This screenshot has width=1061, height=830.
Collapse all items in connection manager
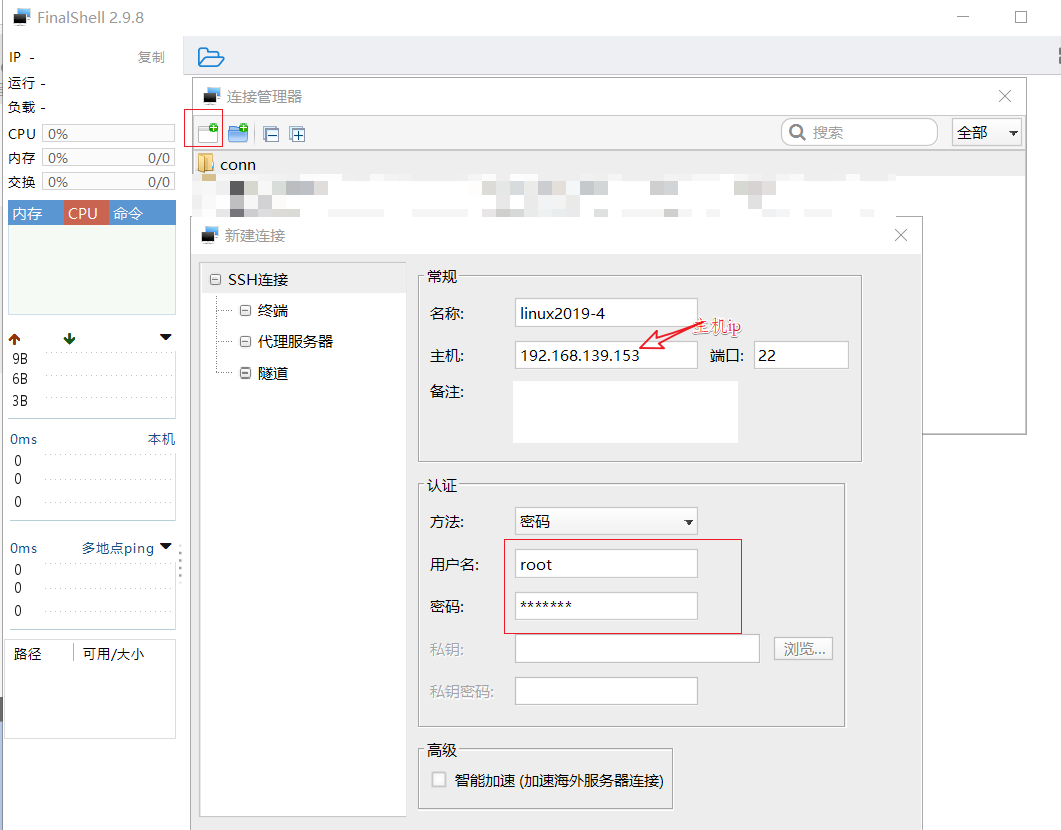click(271, 134)
